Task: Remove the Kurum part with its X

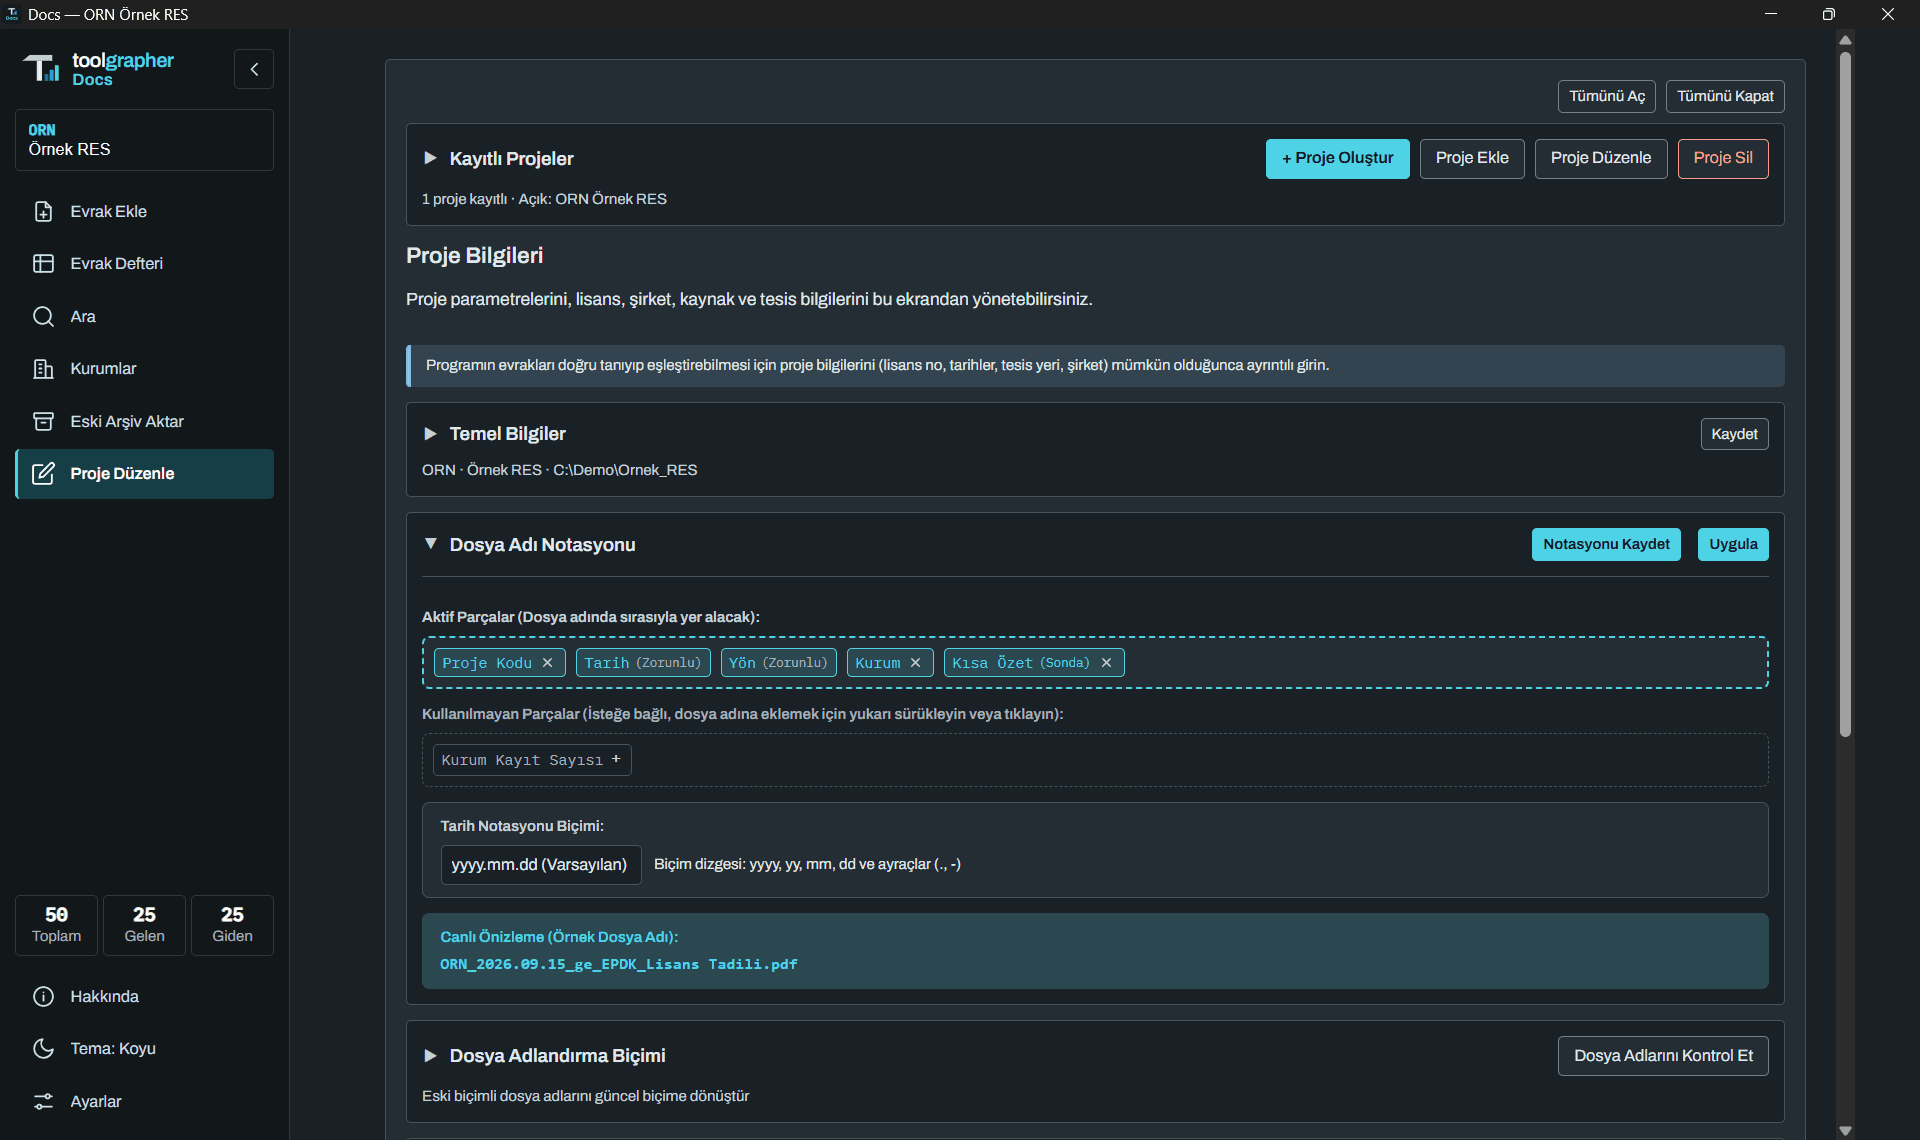Action: point(915,663)
